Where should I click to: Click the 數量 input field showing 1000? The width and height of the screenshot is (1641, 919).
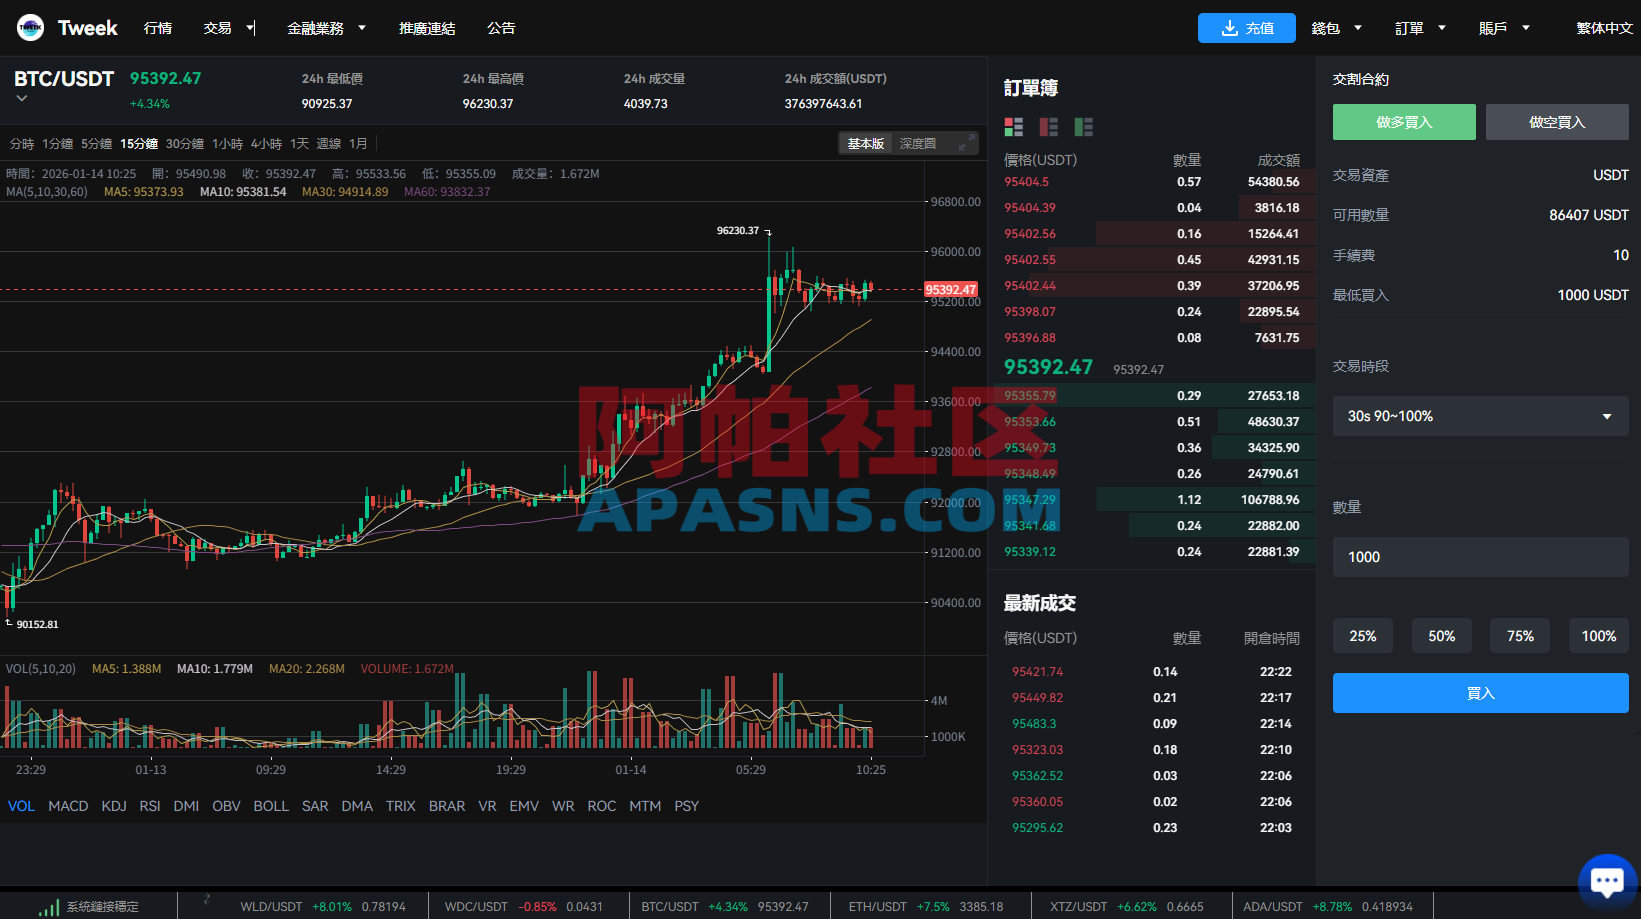coord(1480,557)
